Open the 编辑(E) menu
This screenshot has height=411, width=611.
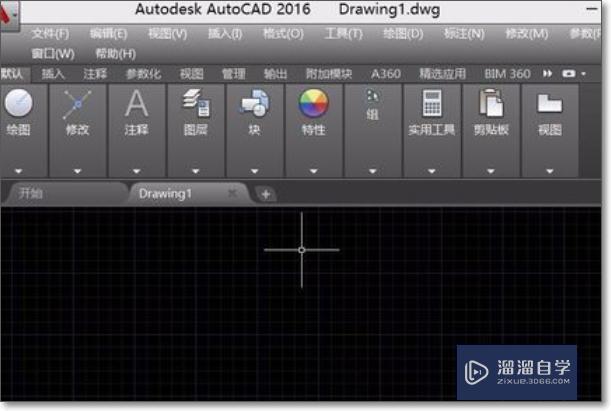point(108,34)
